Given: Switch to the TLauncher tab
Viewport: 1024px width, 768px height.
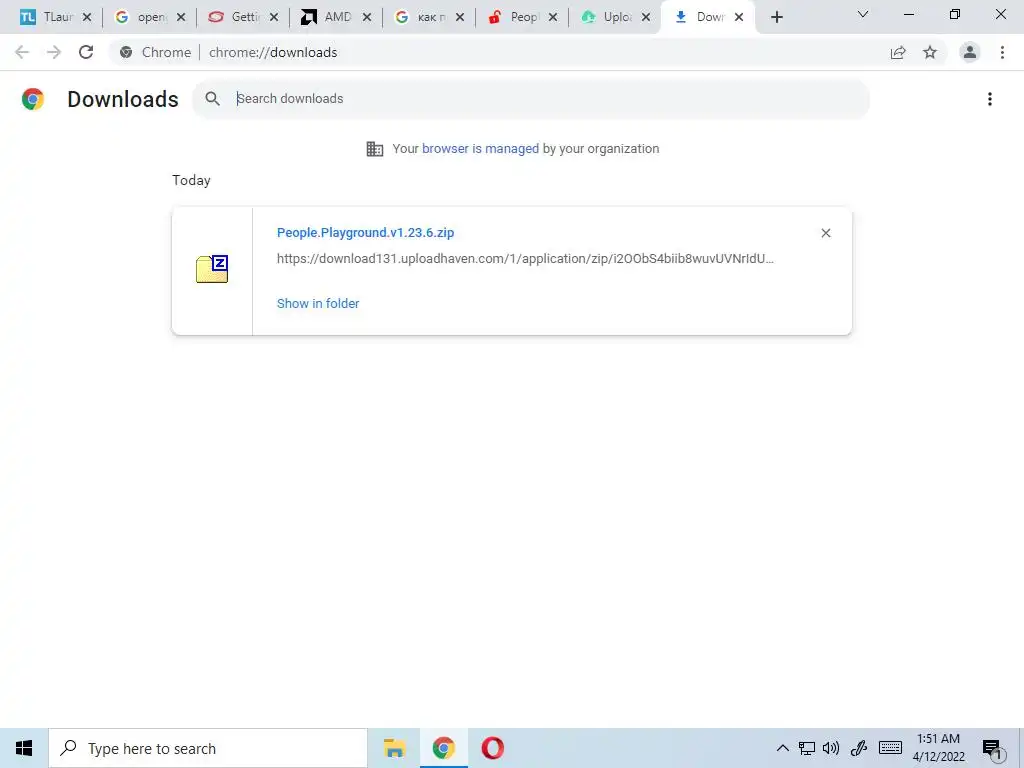Looking at the screenshot, I should 46,17.
